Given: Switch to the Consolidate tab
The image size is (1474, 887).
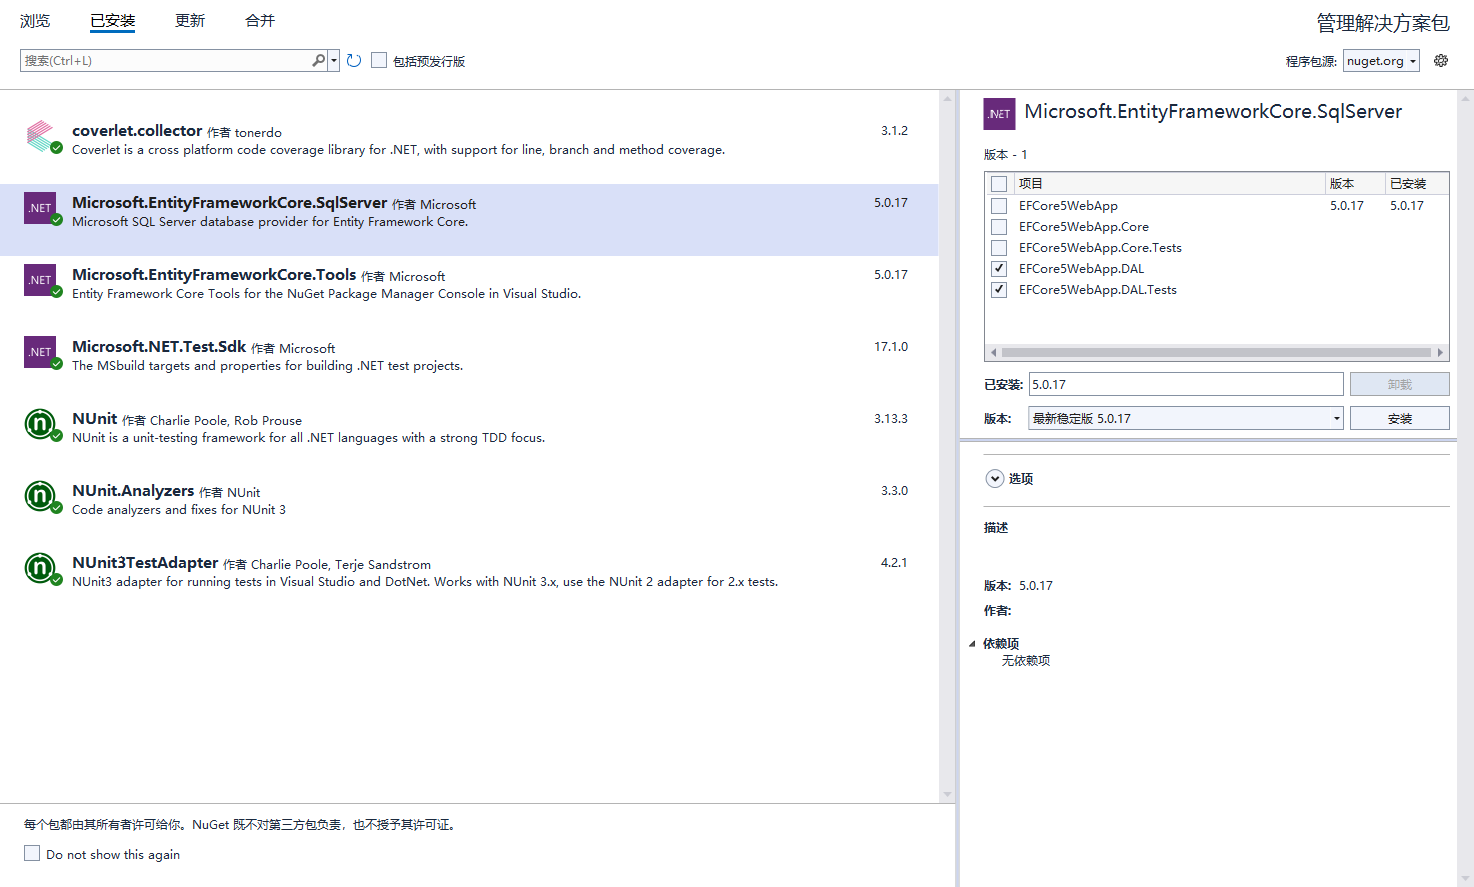Looking at the screenshot, I should pos(260,20).
